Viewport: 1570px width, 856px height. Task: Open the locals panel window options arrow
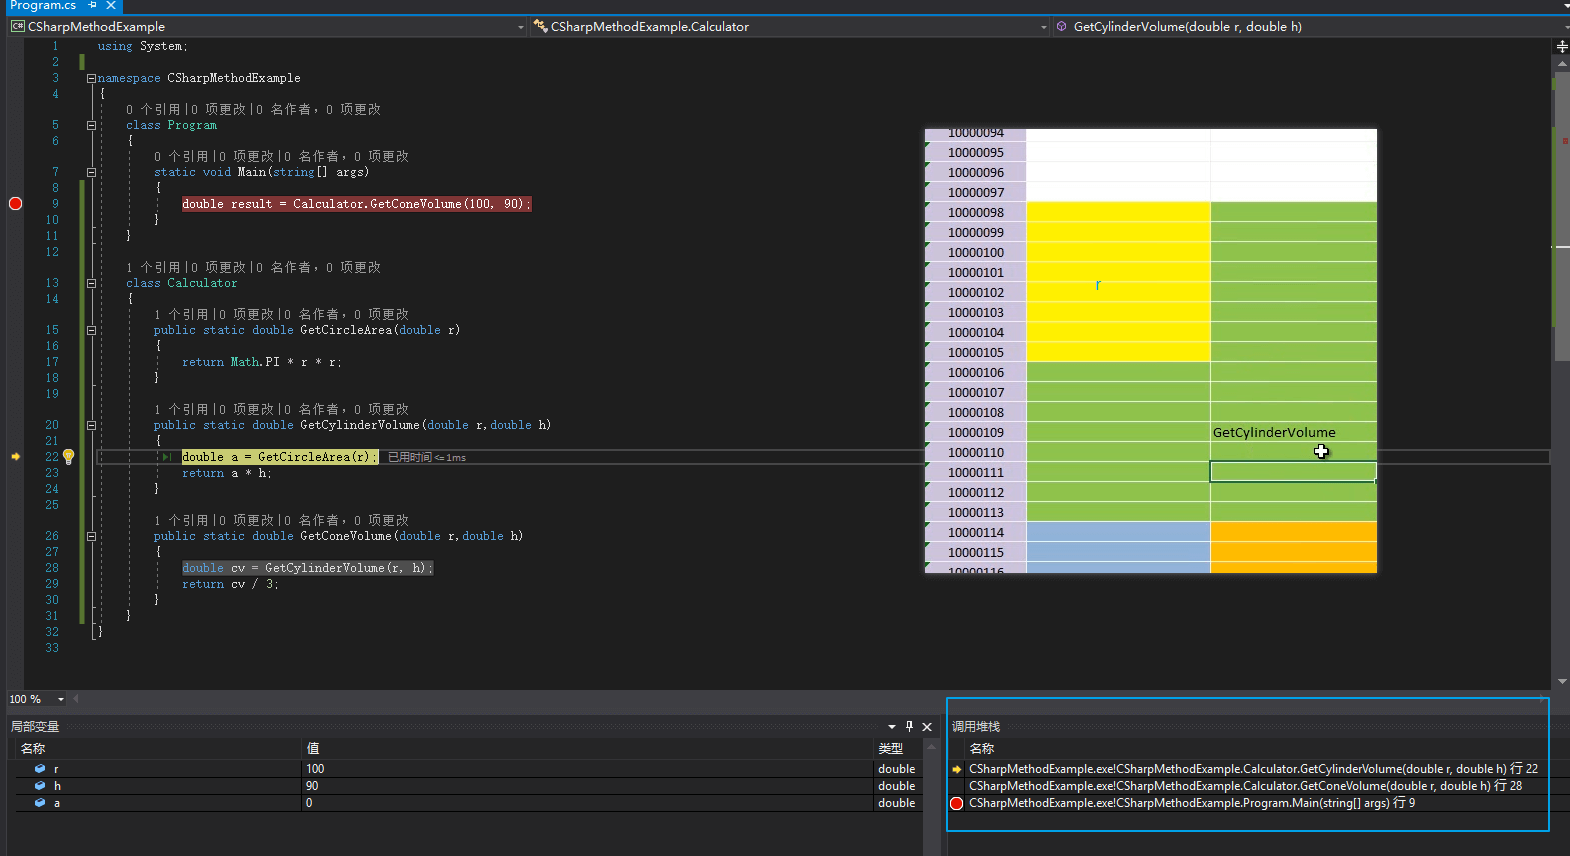[x=891, y=726]
